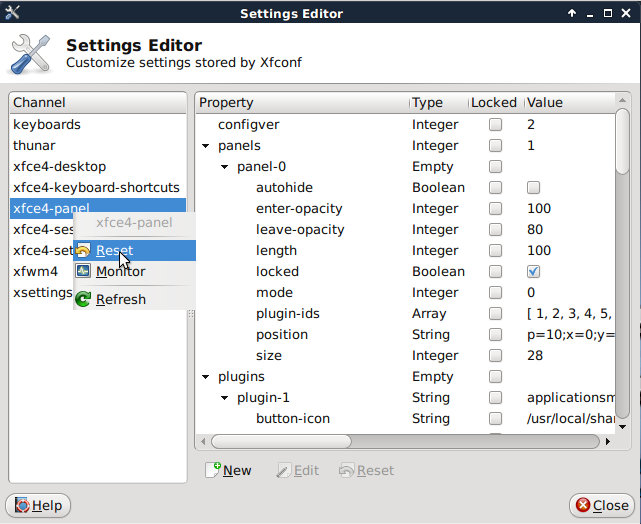Image resolution: width=641 pixels, height=524 pixels.
Task: Click the shade window arrow in title bar
Action: pyautogui.click(x=572, y=13)
